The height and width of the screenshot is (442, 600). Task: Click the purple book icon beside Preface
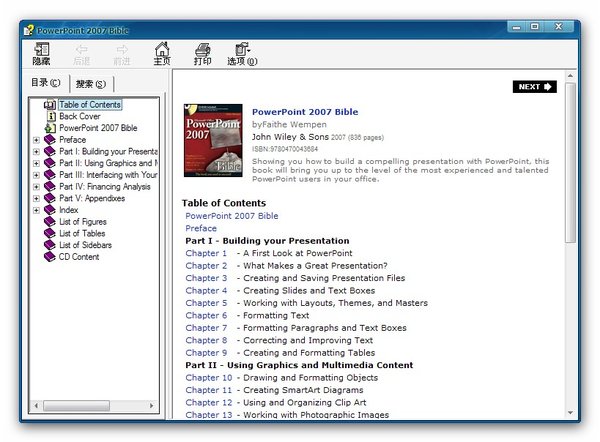tap(50, 140)
